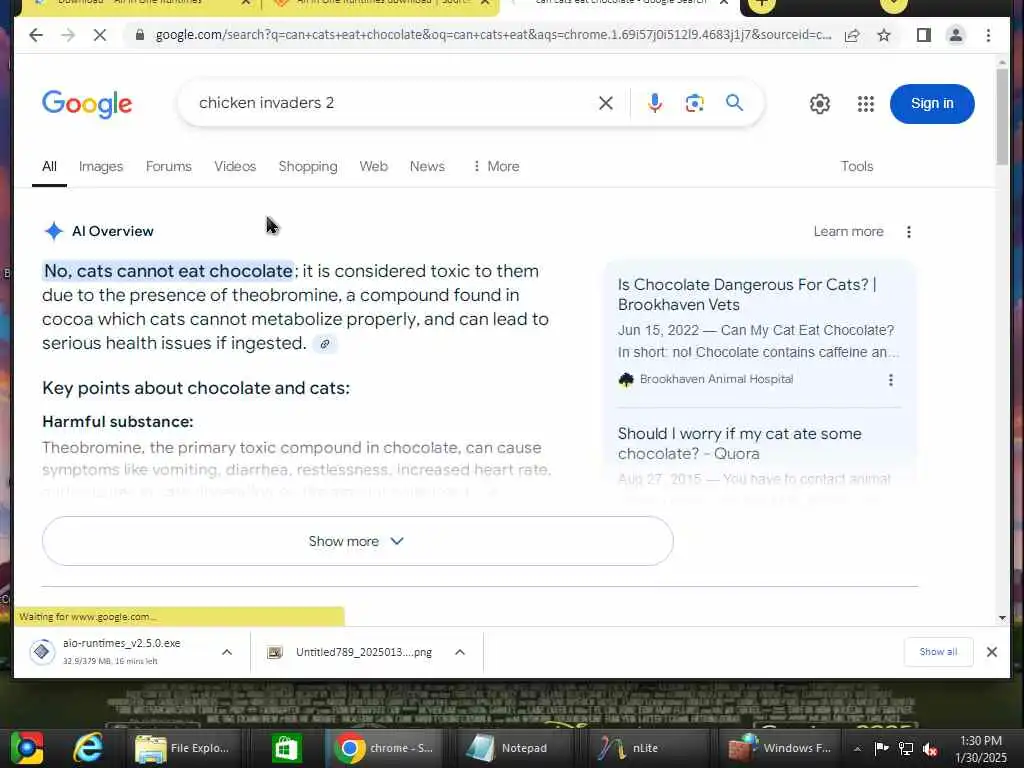Click the lock icon in address bar
The height and width of the screenshot is (768, 1024).
pyautogui.click(x=140, y=35)
